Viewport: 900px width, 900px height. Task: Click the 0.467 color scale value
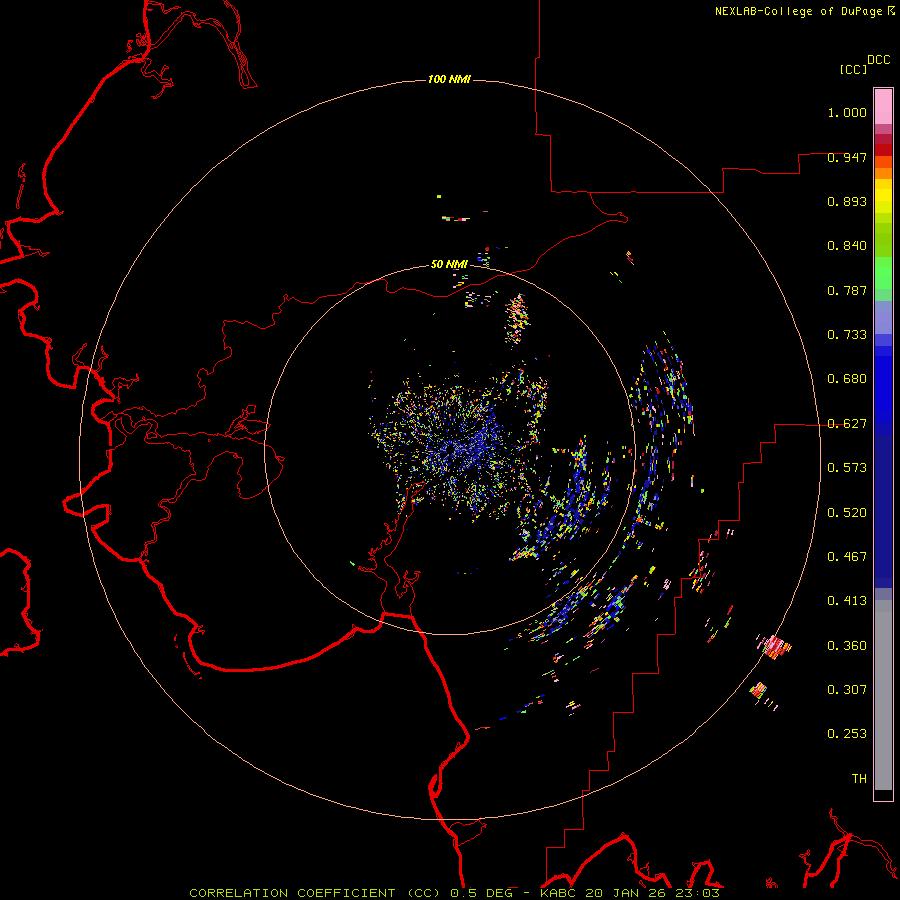pyautogui.click(x=847, y=557)
